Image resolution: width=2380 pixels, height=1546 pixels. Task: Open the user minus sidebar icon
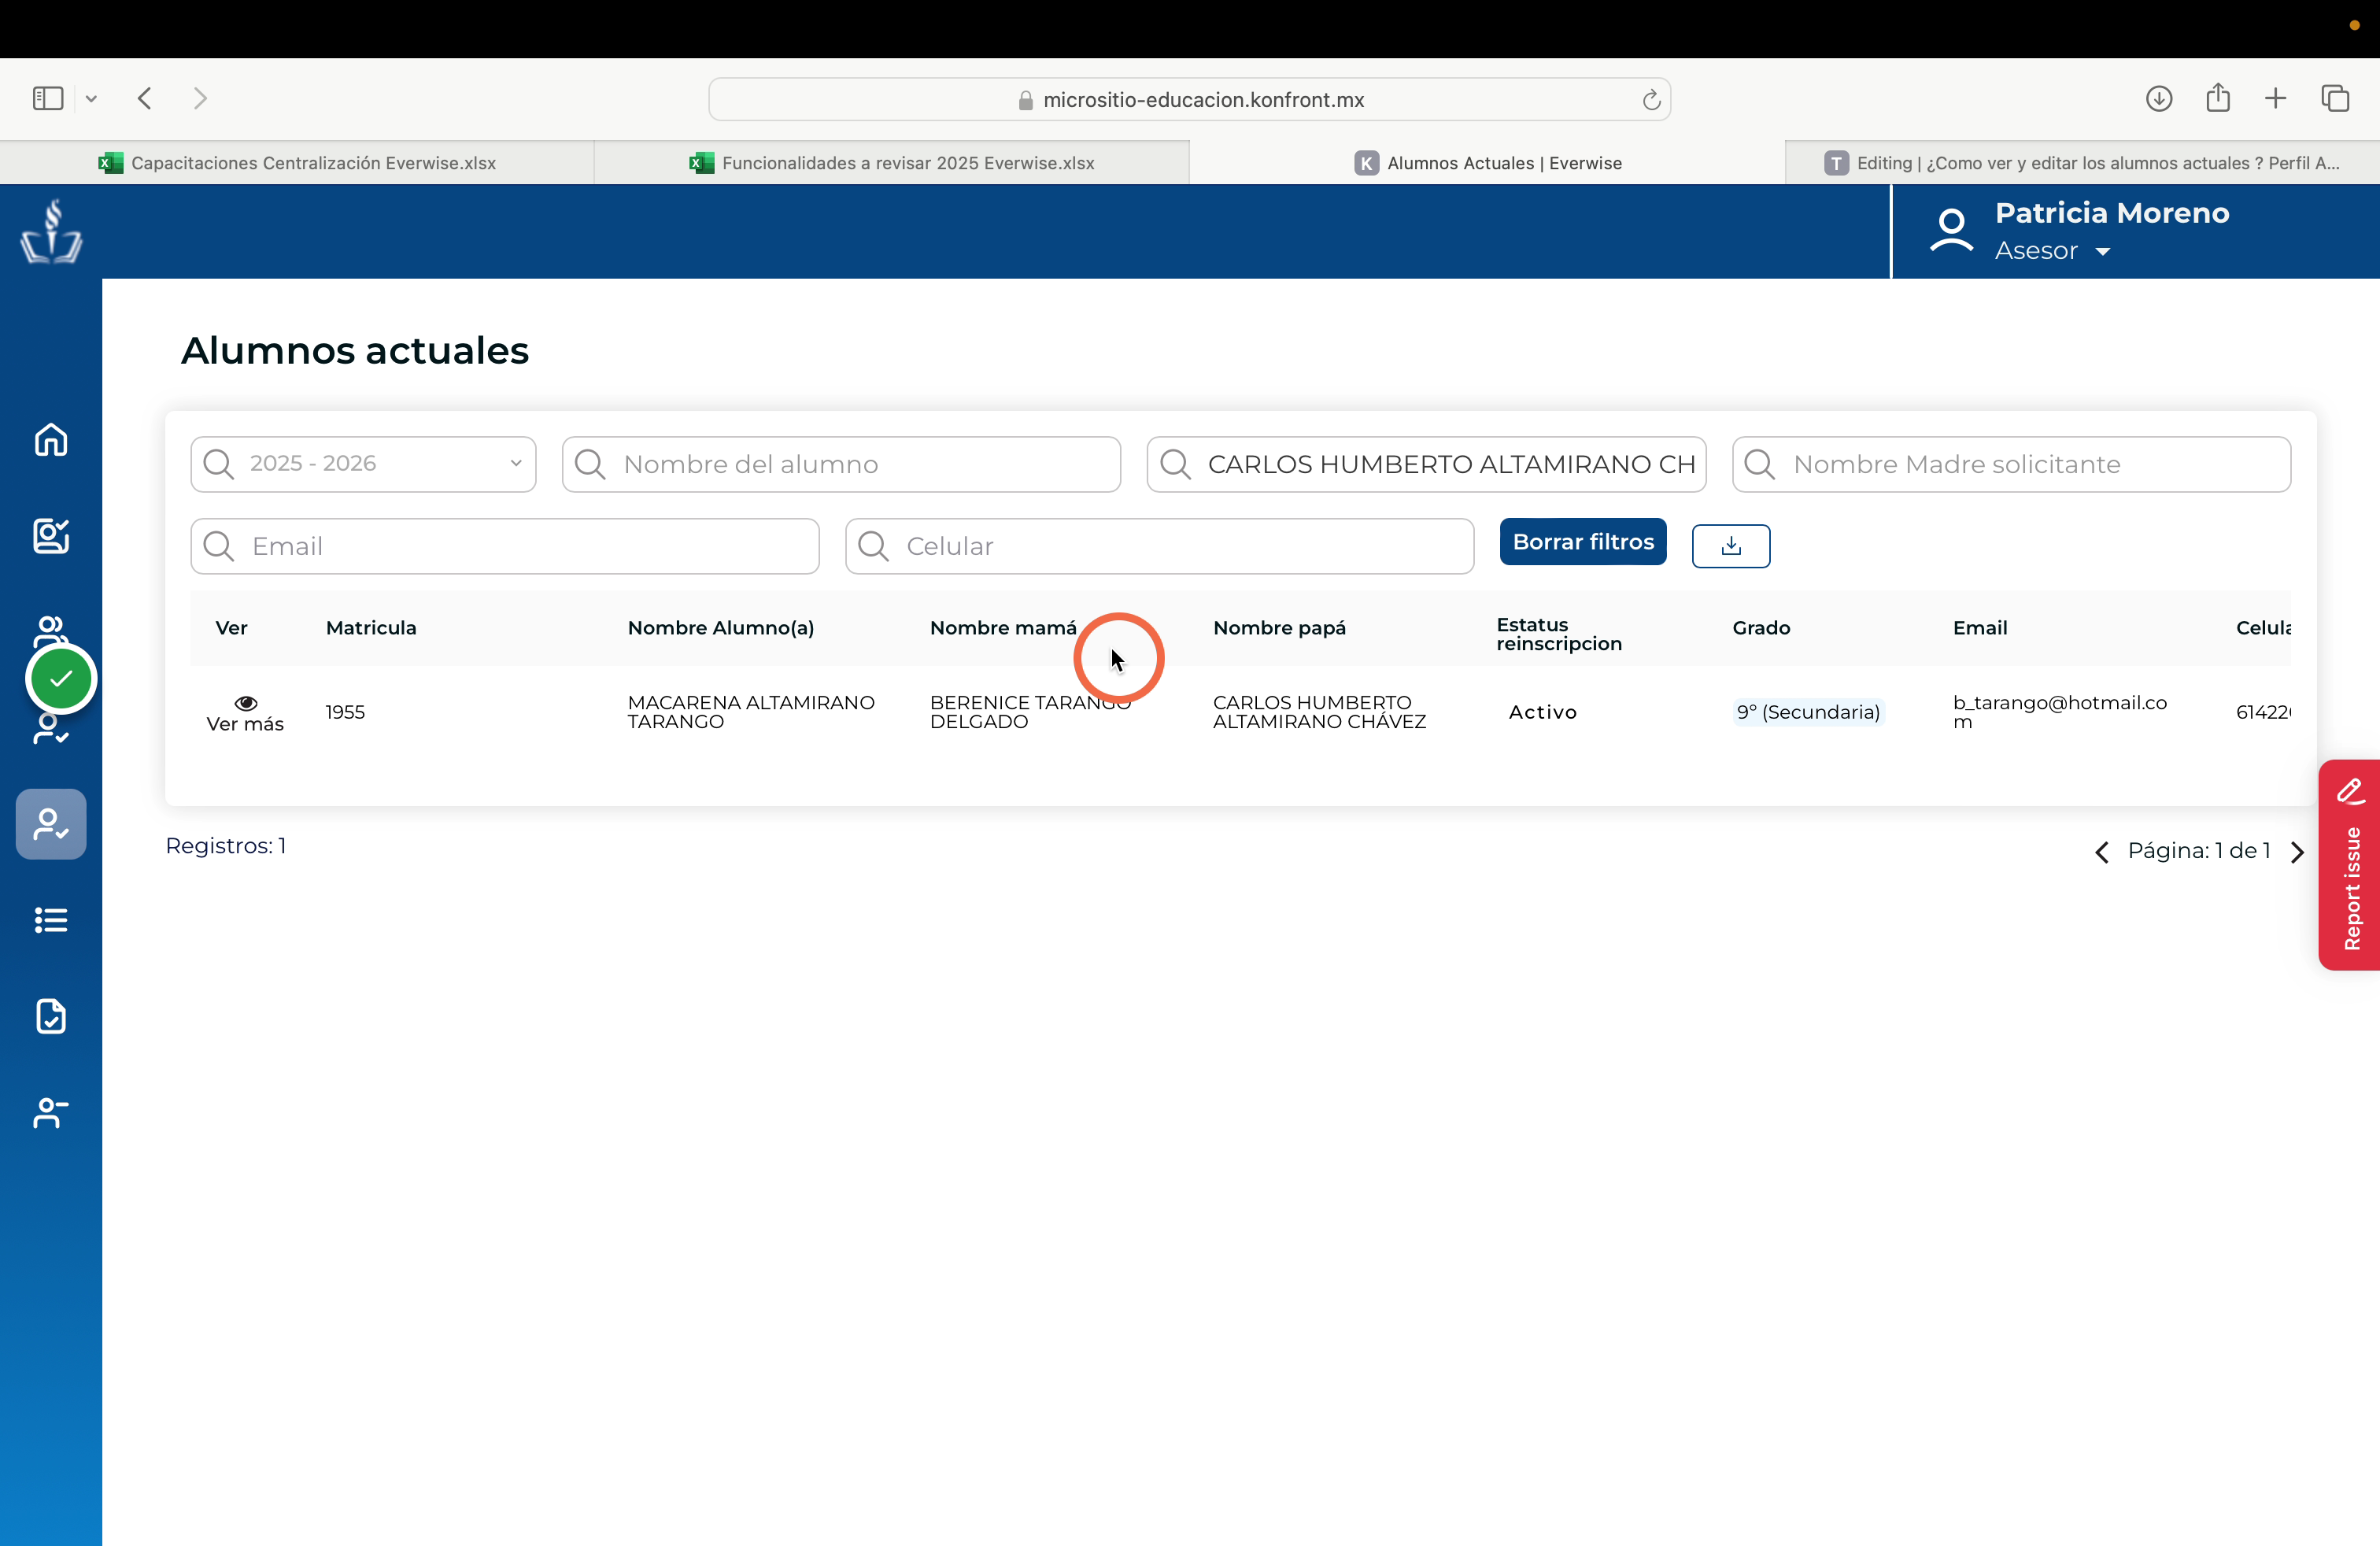click(x=51, y=1112)
